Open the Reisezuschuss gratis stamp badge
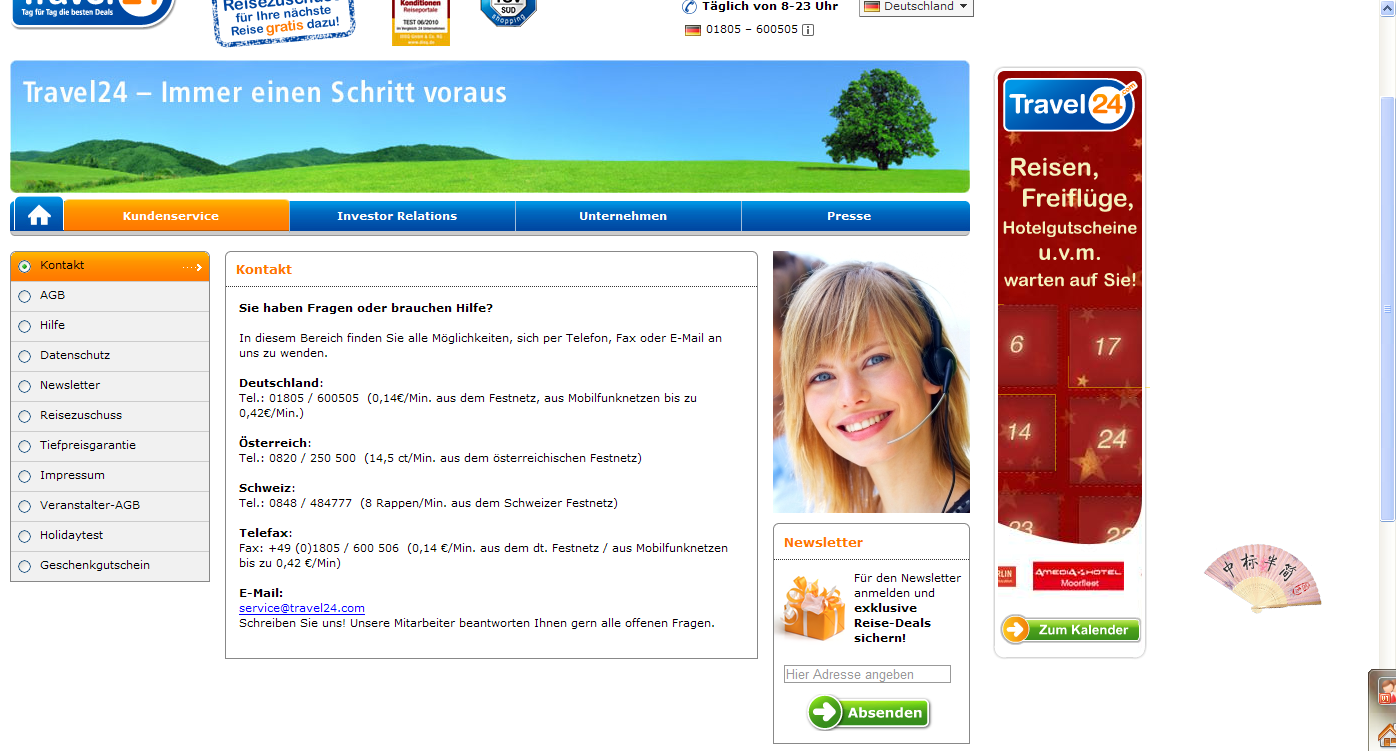The width and height of the screenshot is (1396, 751). coord(284,22)
